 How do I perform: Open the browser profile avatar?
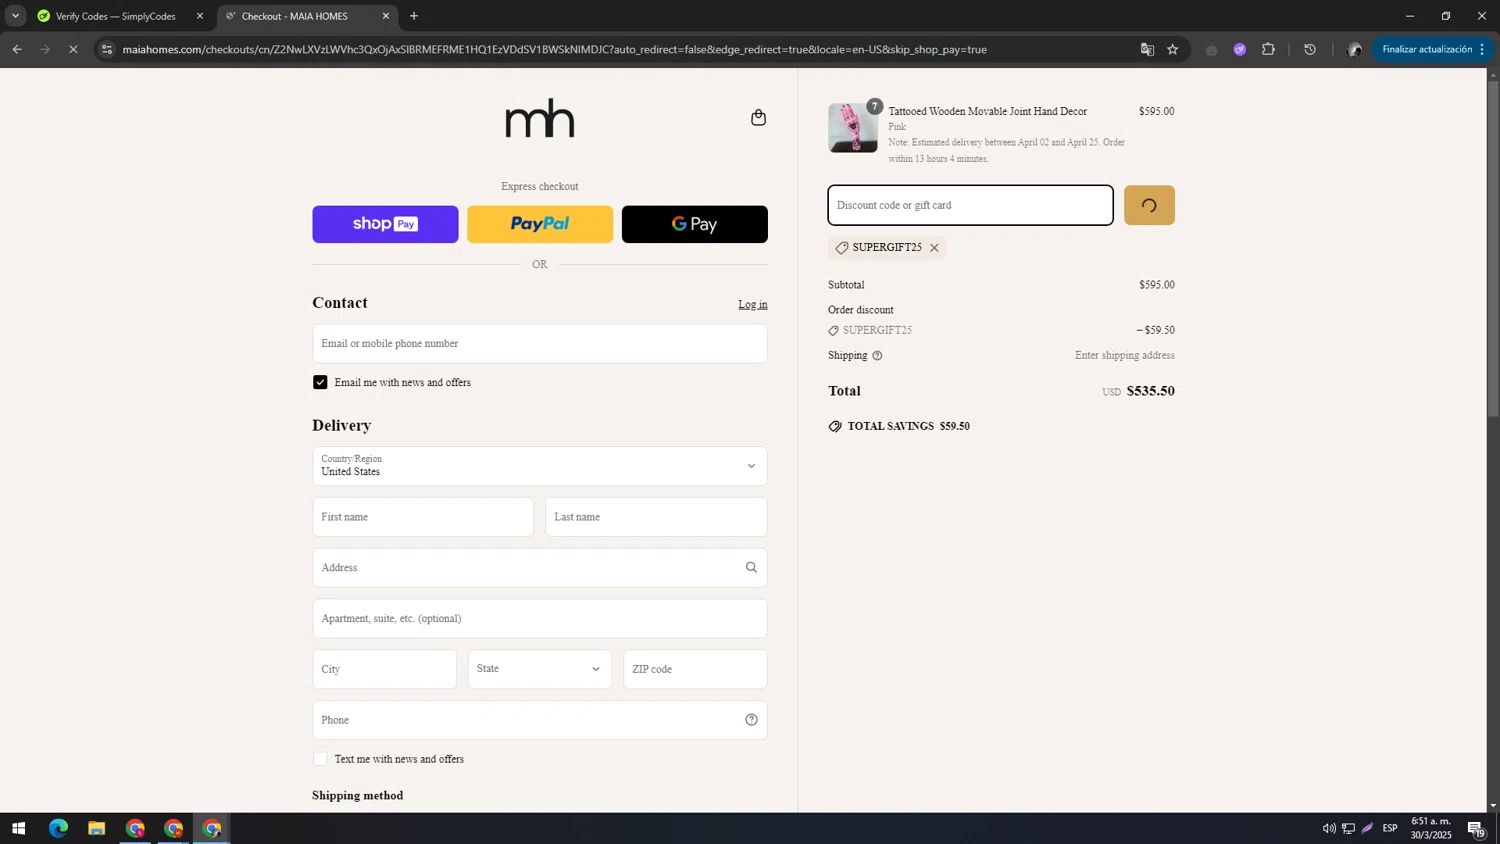(x=1354, y=49)
